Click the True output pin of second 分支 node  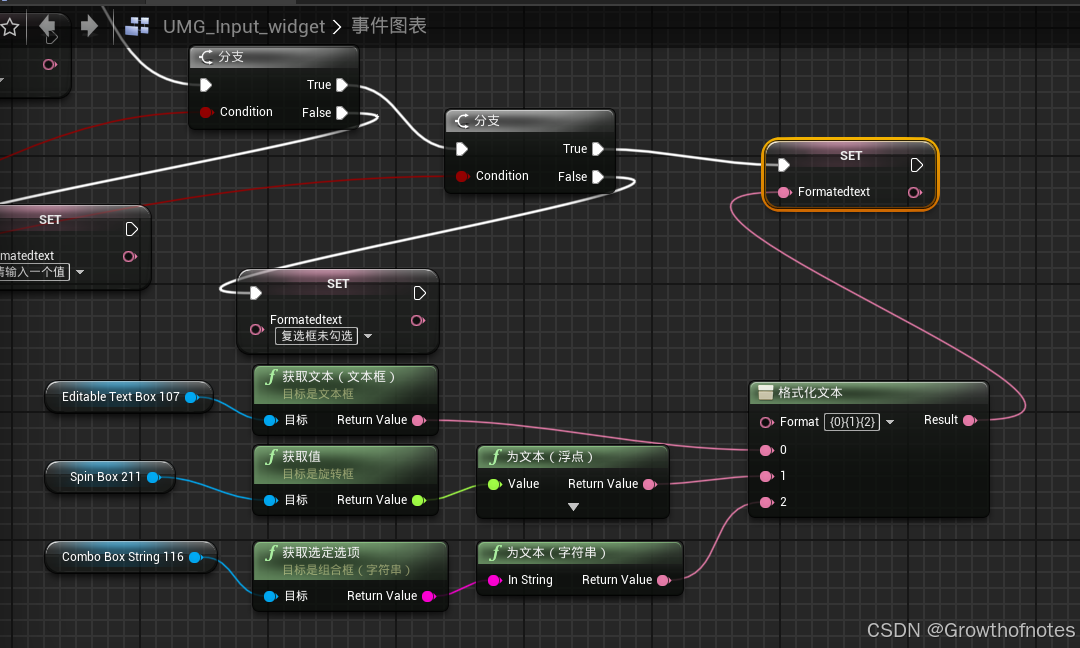tap(598, 149)
